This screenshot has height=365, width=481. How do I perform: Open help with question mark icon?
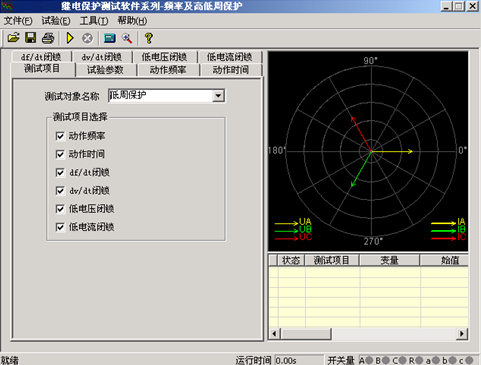[149, 38]
